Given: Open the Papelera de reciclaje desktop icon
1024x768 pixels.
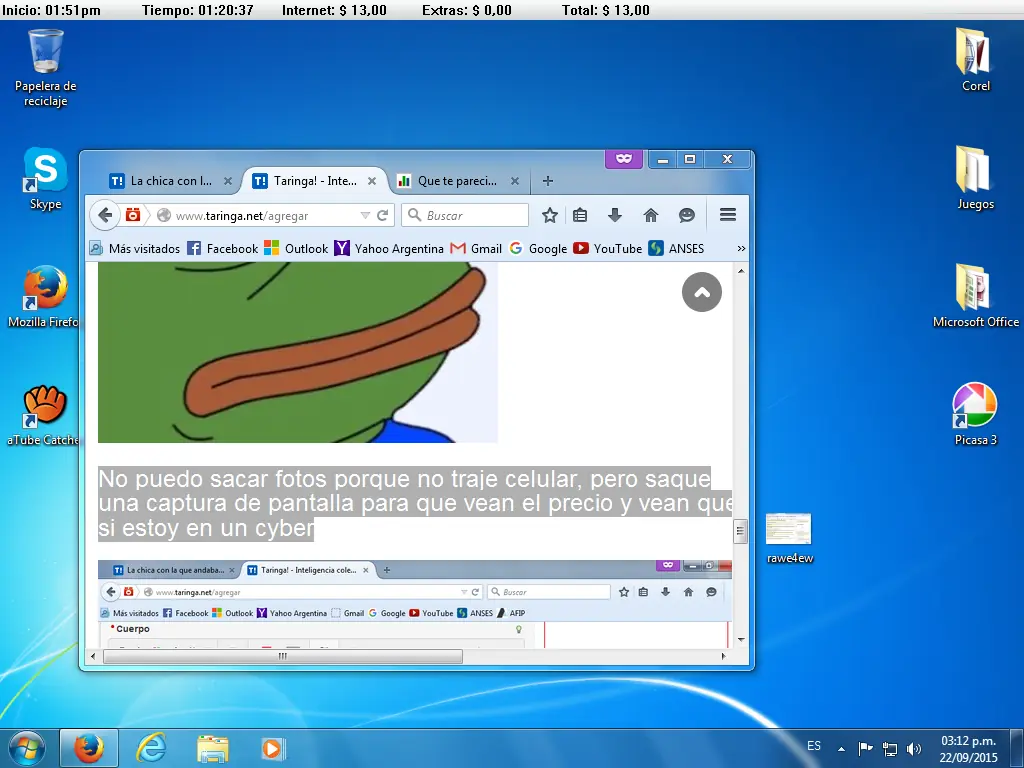Looking at the screenshot, I should tap(46, 67).
